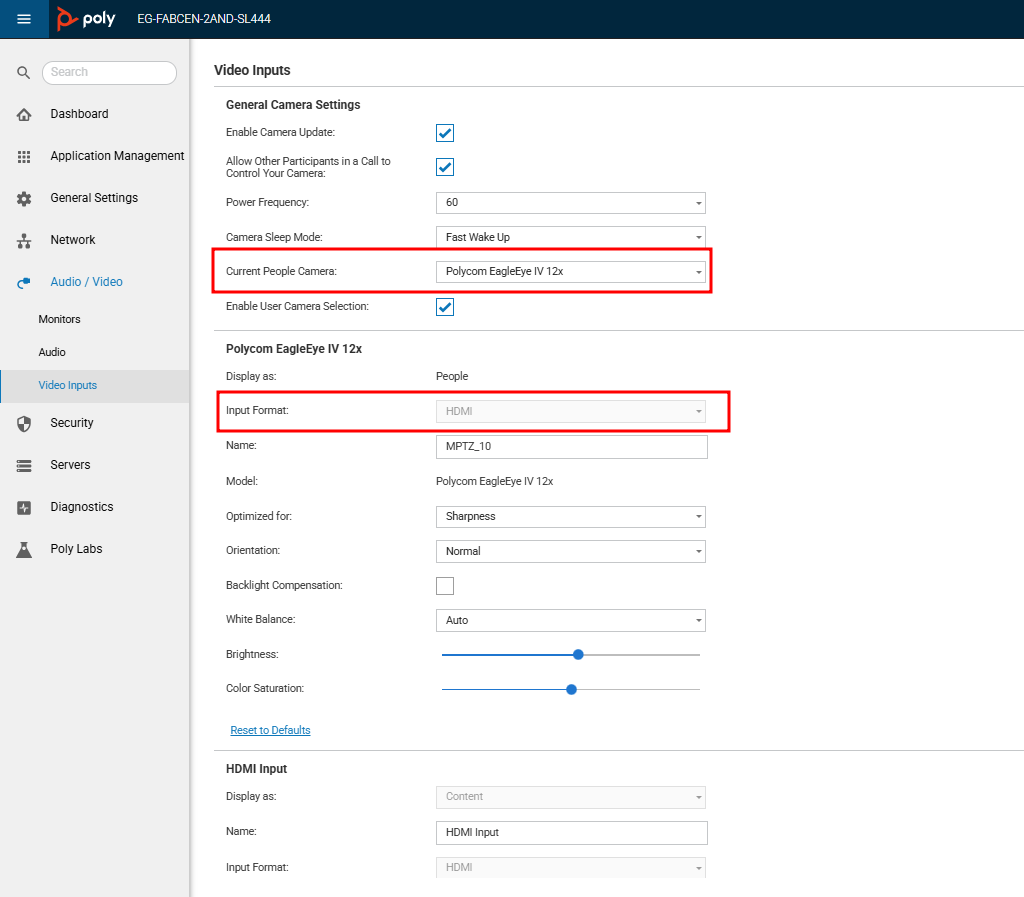Open the Power Frequency dropdown
Screen dimensions: 1024x897
(570, 202)
